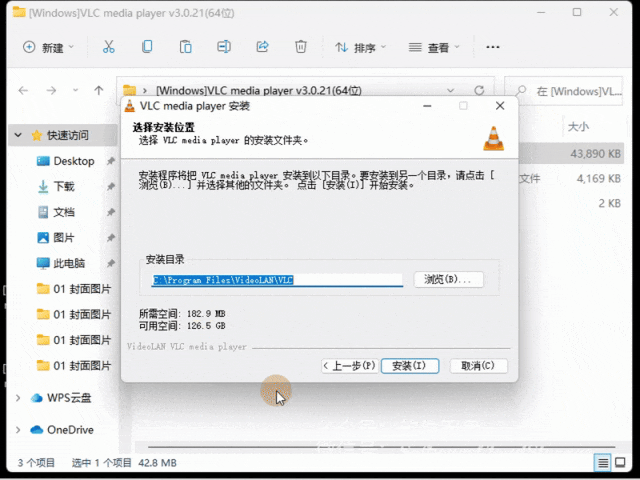
Task: Switch to details view icon in status bar
Action: (602, 463)
